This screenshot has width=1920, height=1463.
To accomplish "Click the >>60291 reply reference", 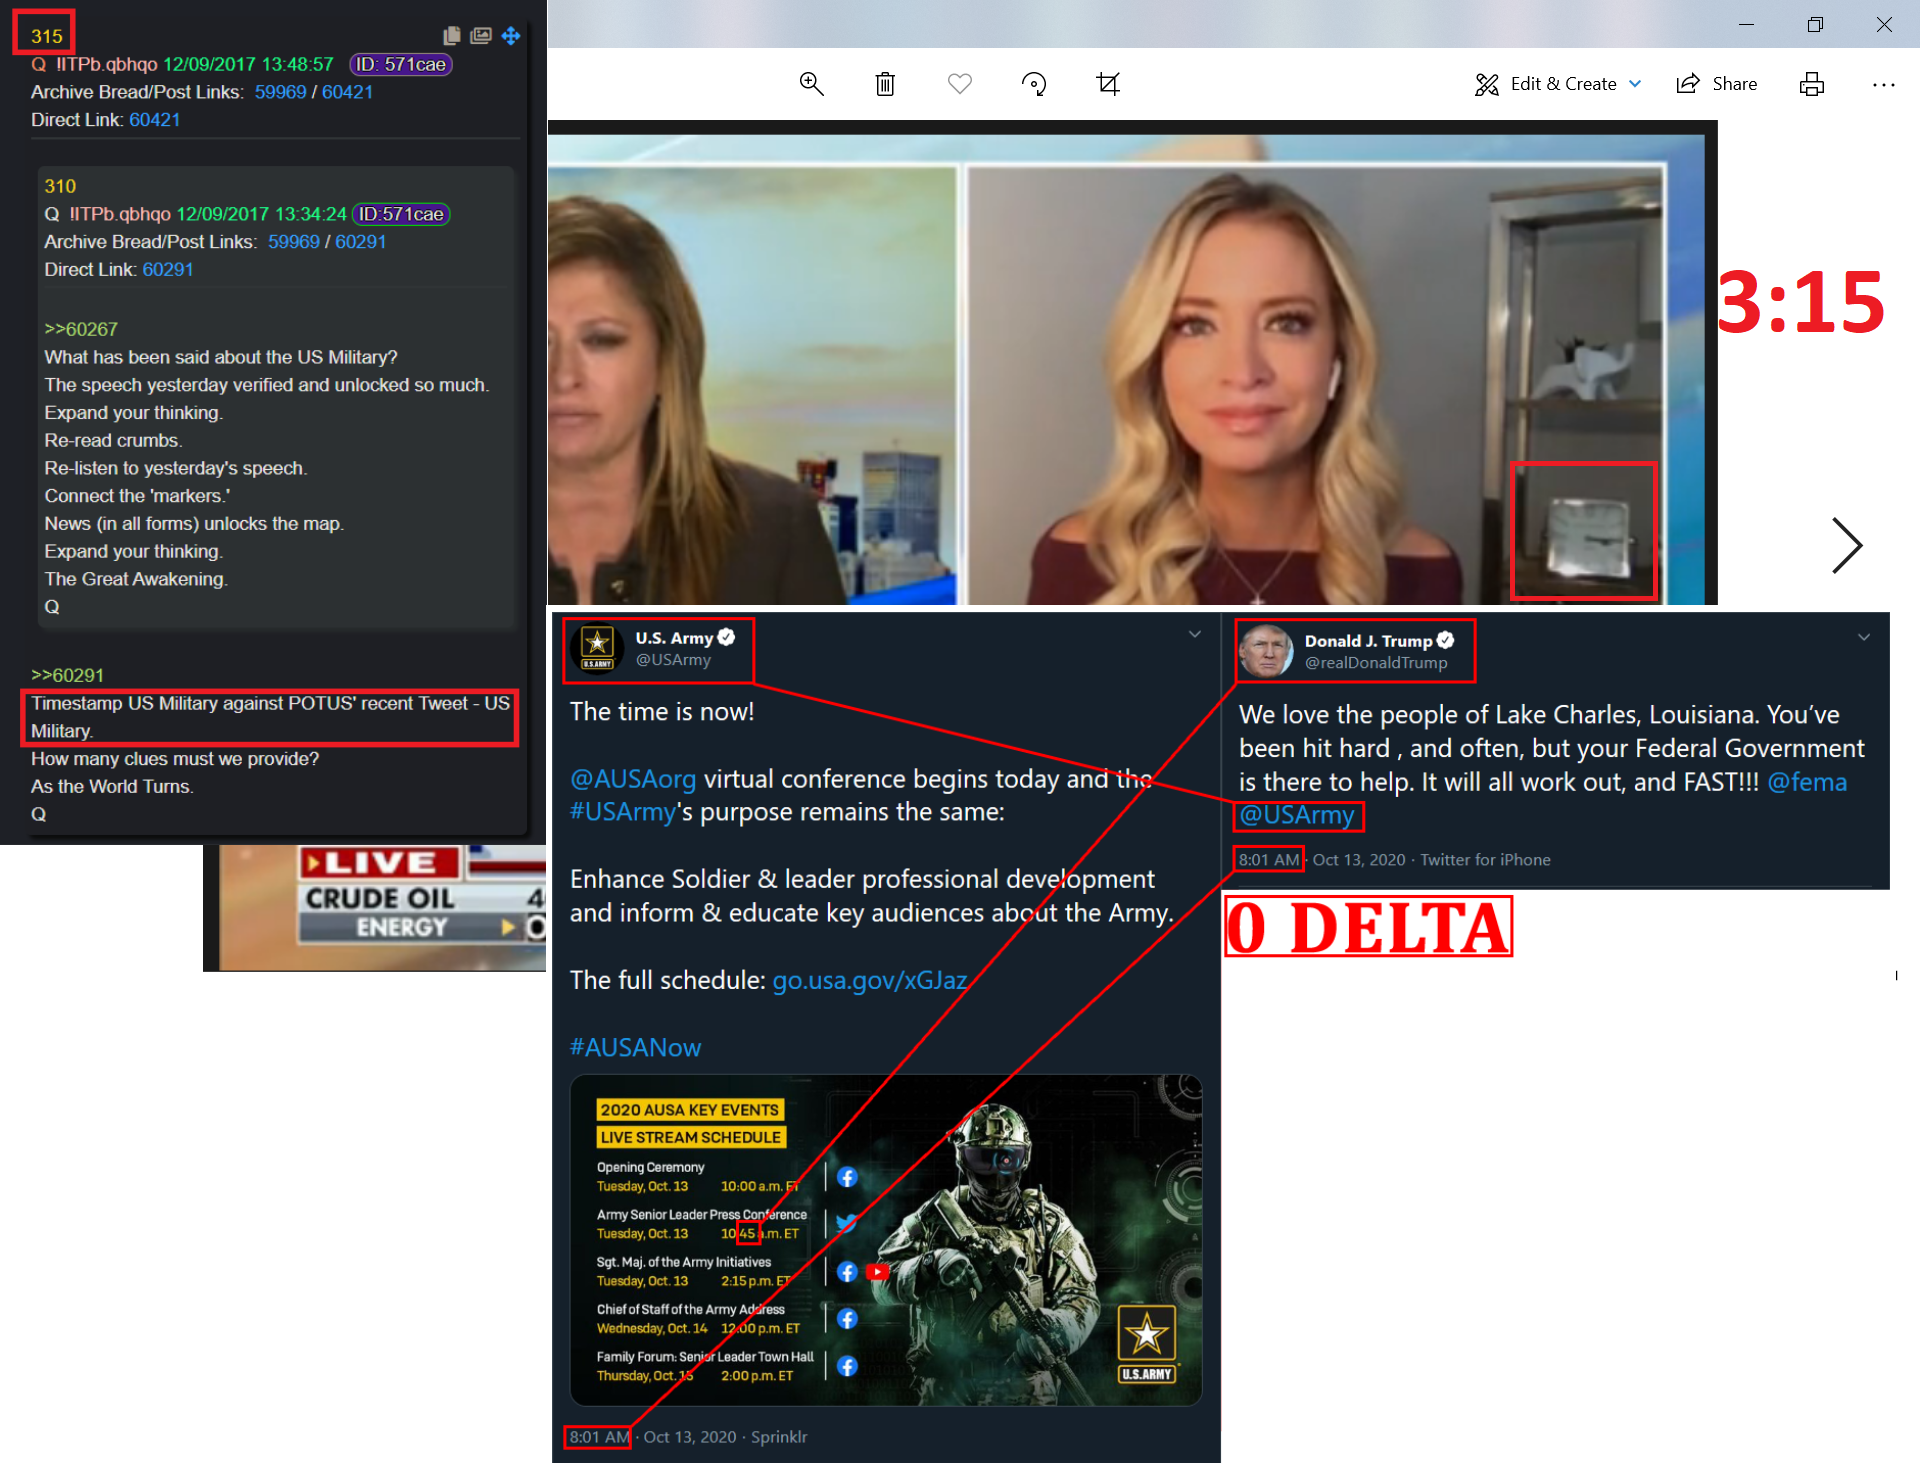I will pyautogui.click(x=67, y=675).
